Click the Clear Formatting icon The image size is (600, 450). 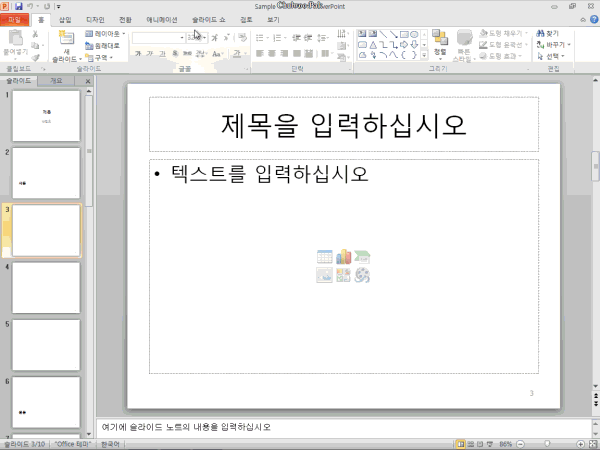(x=242, y=38)
